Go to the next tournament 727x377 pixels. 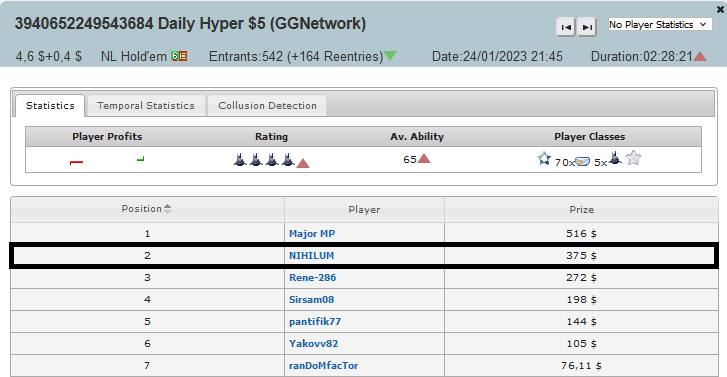pyautogui.click(x=587, y=27)
